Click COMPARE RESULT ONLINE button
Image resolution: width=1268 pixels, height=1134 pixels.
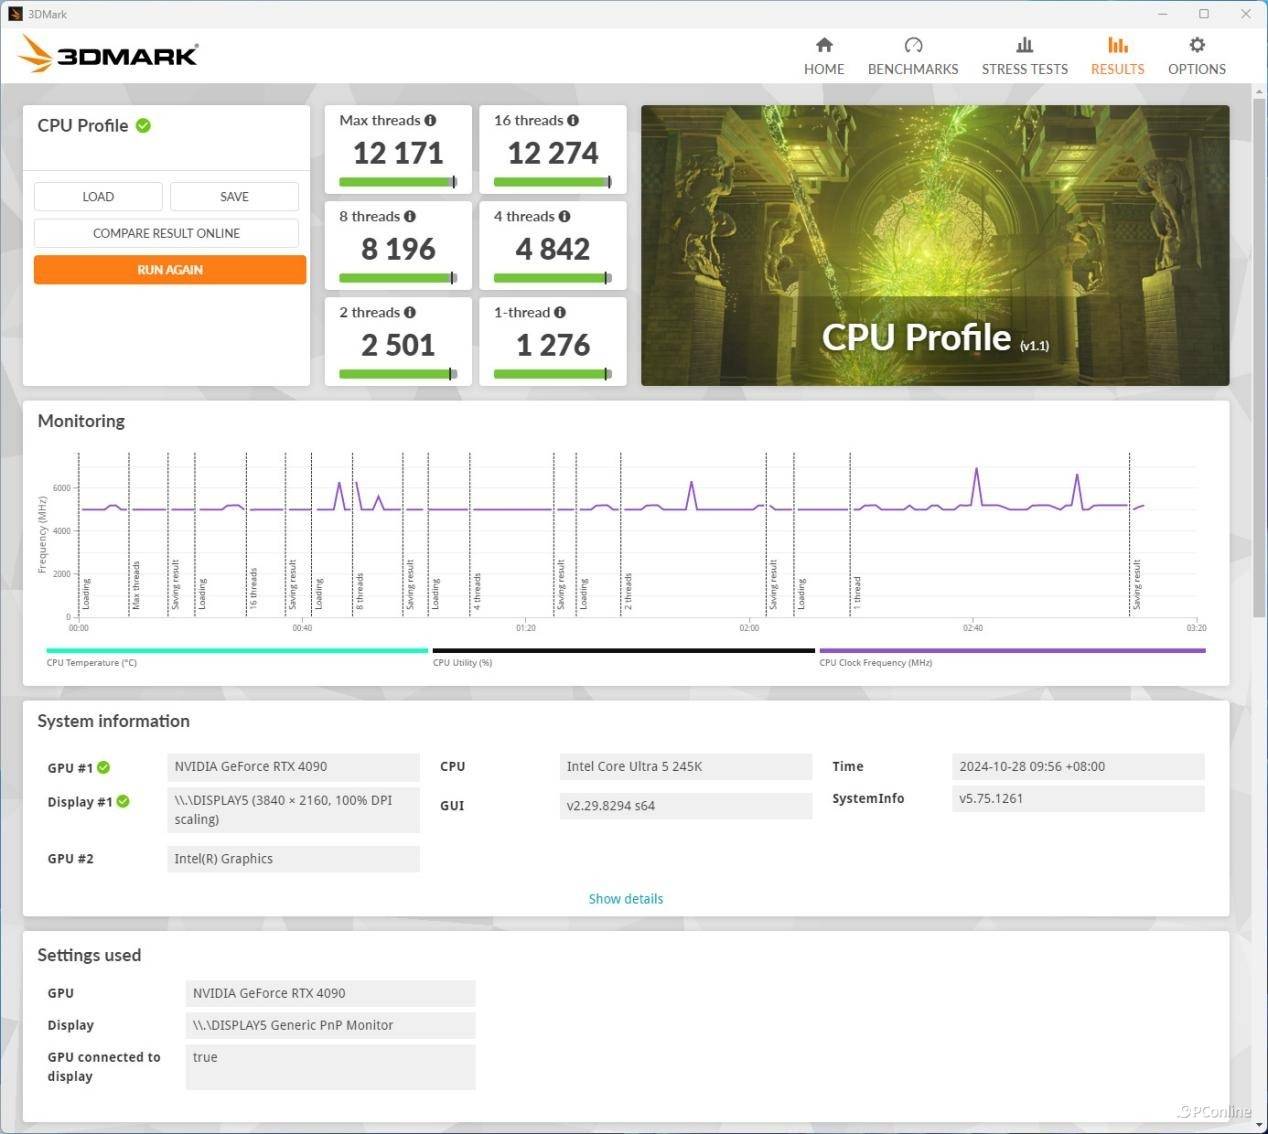166,233
